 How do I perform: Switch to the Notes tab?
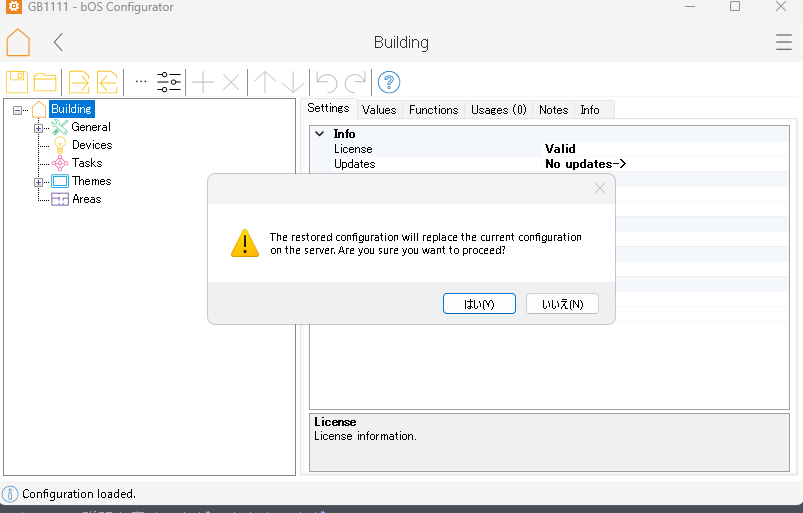(554, 110)
